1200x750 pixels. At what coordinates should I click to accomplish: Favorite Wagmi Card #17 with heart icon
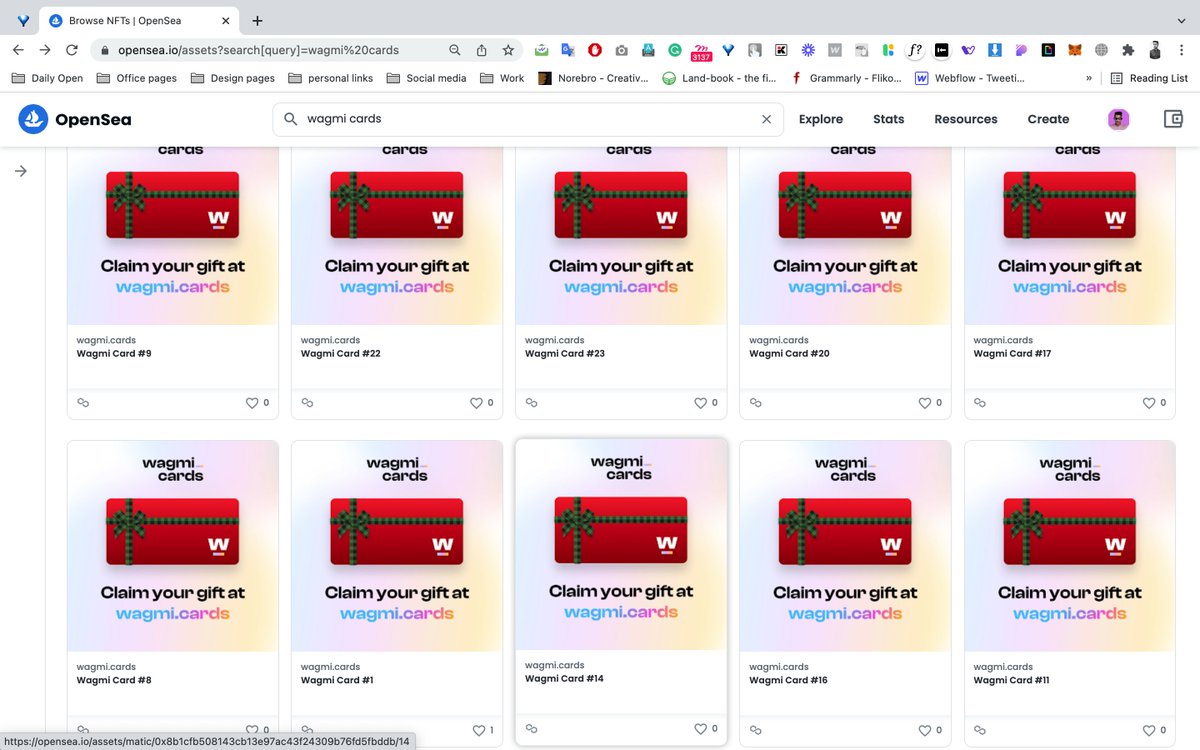click(x=1149, y=403)
